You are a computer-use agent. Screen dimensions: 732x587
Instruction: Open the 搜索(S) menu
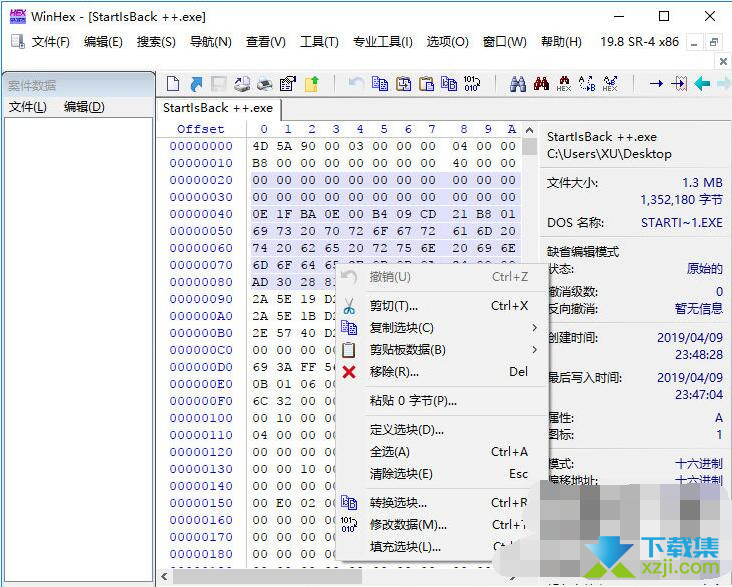click(x=156, y=42)
